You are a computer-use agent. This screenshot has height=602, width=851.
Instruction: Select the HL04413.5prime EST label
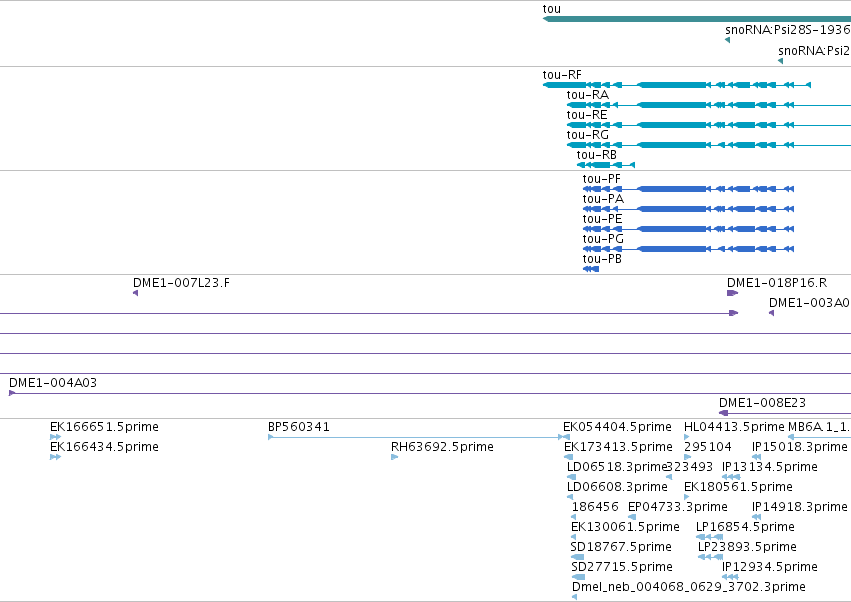(x=734, y=427)
